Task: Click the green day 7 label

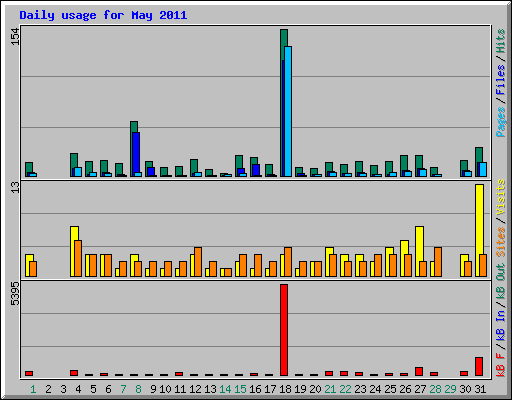Action: point(123,389)
